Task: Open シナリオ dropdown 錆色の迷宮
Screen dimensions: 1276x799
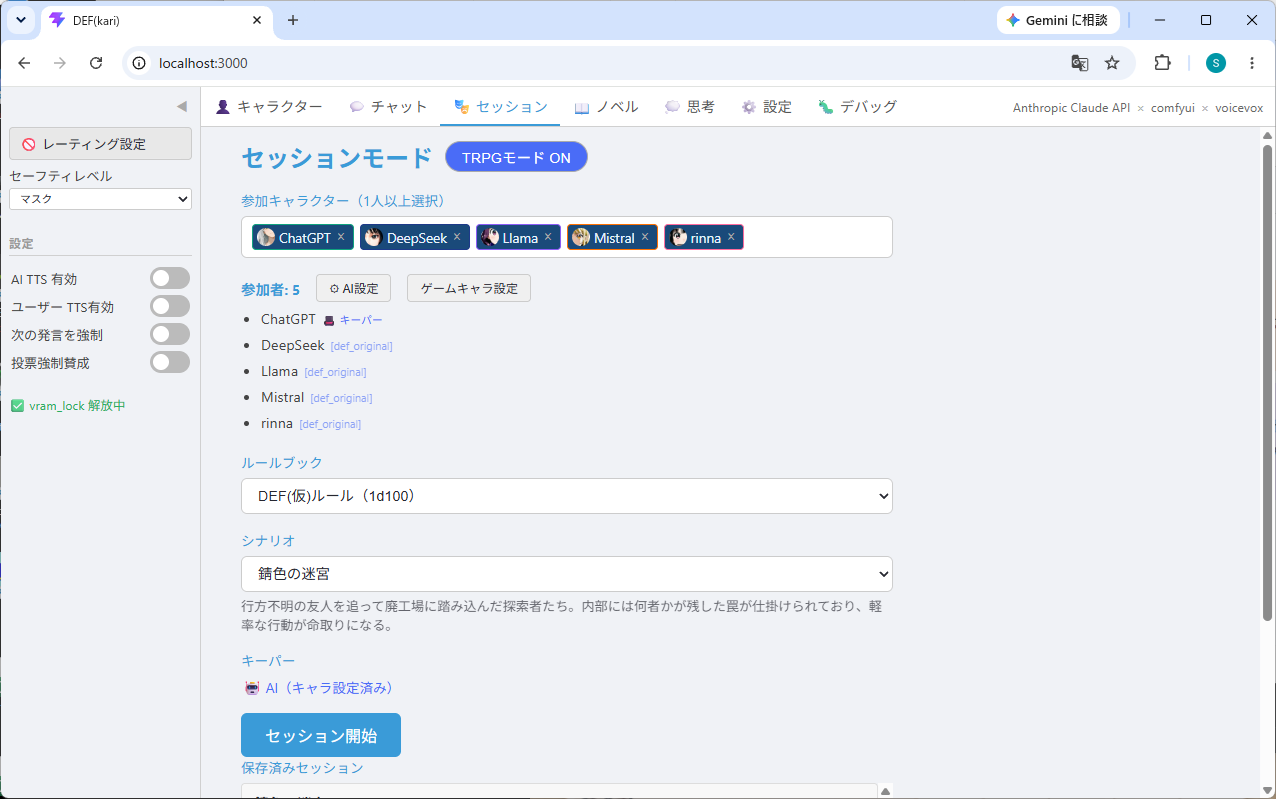Action: coord(567,574)
